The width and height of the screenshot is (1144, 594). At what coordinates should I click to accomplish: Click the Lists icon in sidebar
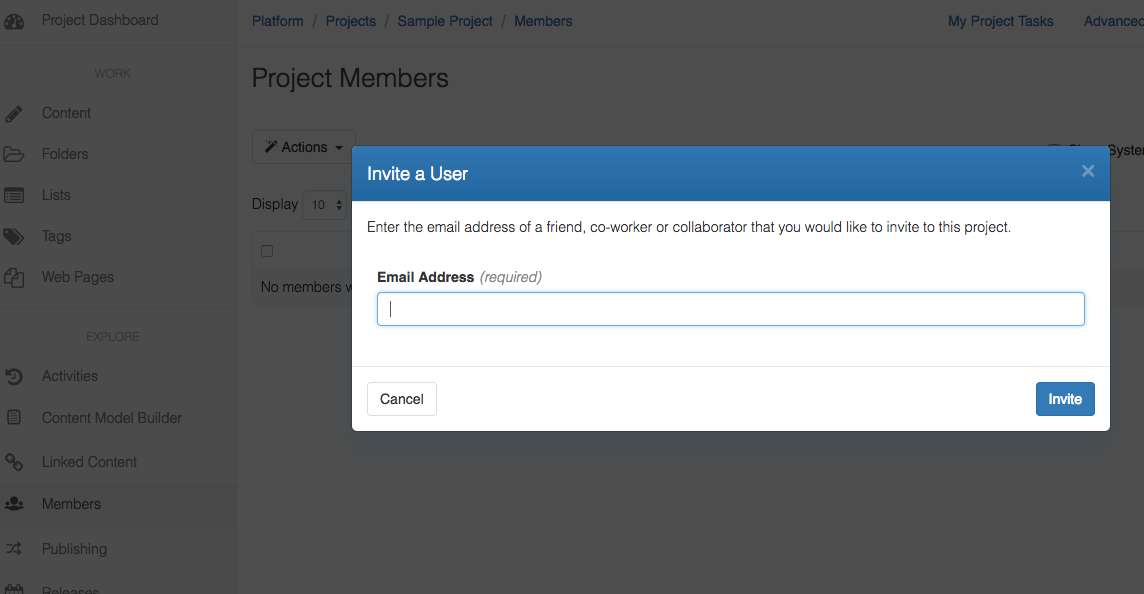coord(14,196)
